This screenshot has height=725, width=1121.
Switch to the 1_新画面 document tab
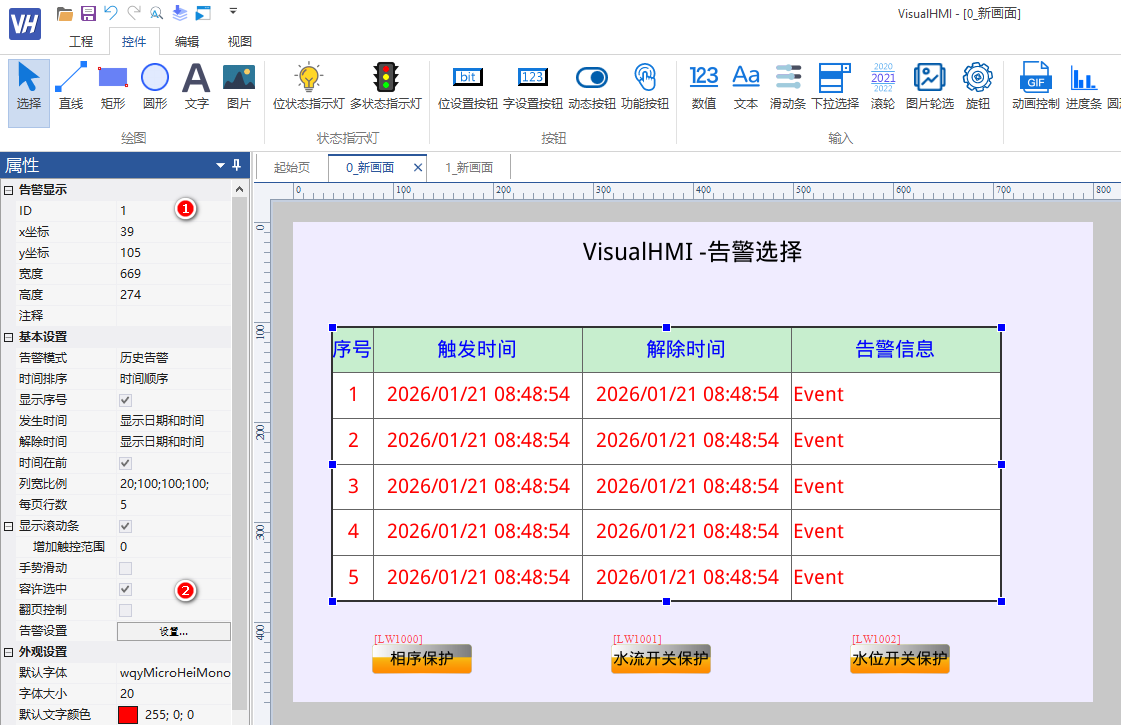[469, 167]
